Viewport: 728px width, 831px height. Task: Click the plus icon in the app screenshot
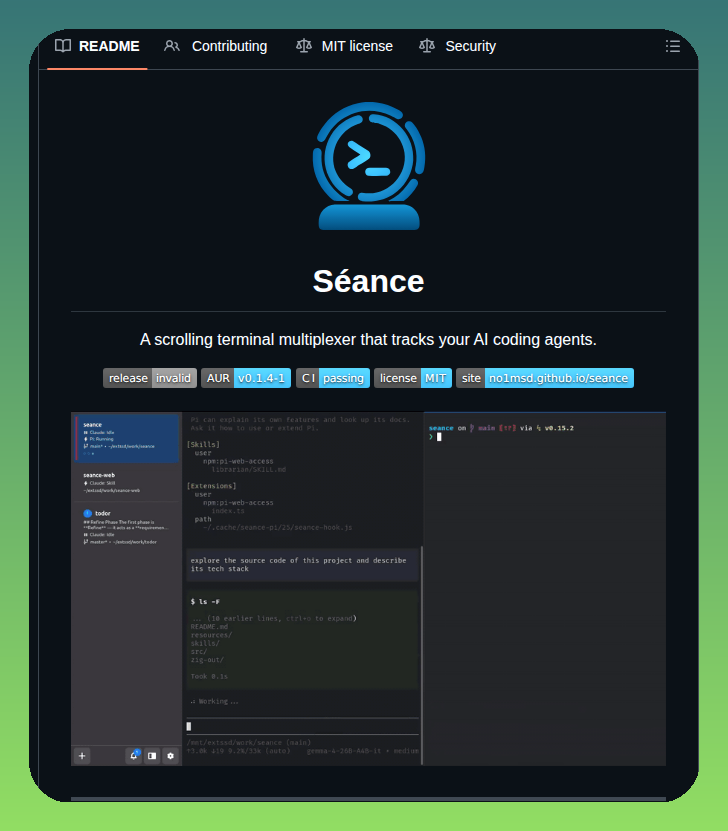[x=82, y=756]
